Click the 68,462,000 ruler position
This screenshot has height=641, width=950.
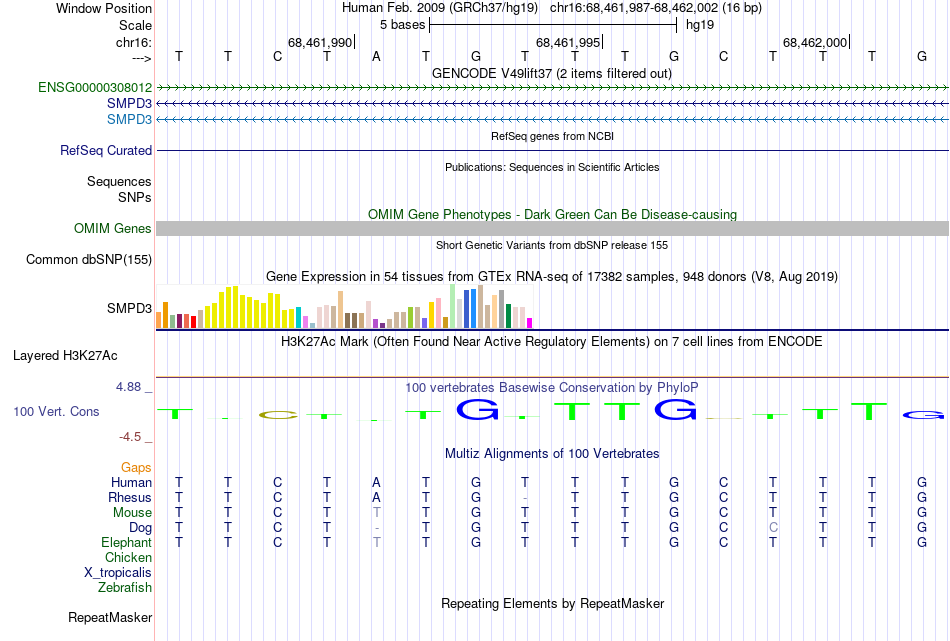815,42
